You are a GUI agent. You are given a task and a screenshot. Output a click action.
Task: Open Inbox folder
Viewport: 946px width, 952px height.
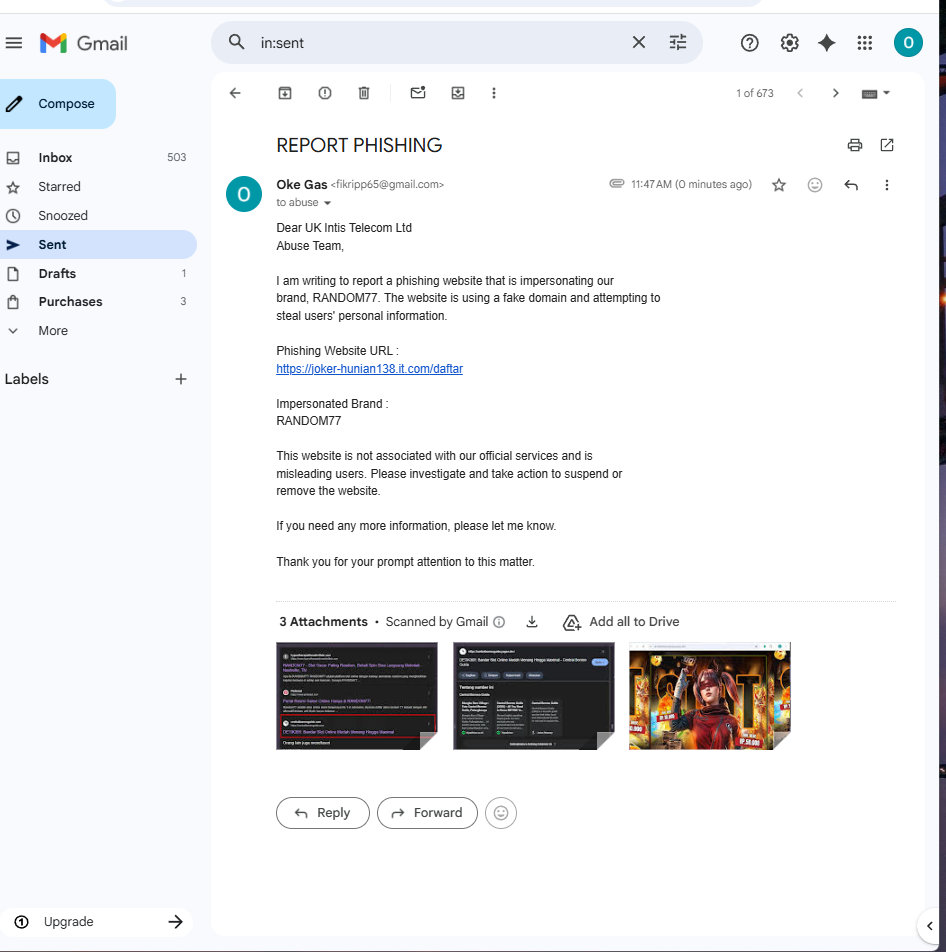[97, 157]
